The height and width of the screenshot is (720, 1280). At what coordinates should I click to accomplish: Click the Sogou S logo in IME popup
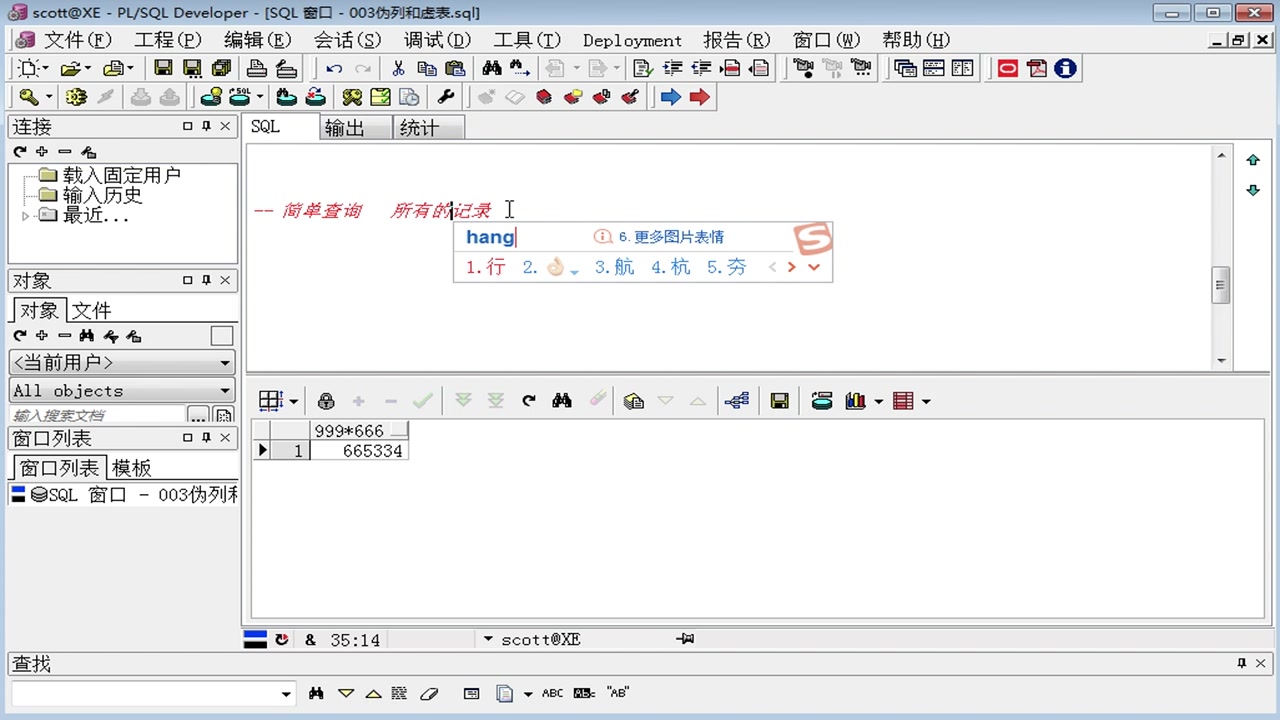pos(813,239)
